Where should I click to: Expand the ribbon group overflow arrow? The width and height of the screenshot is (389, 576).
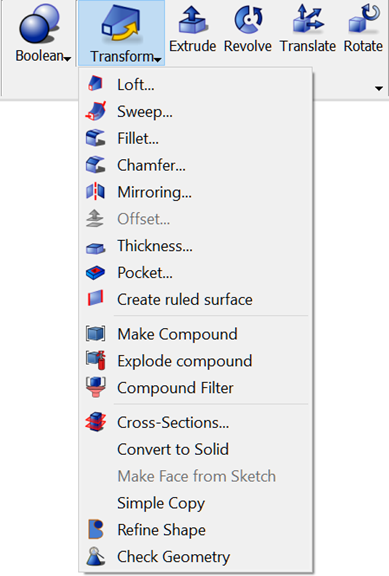coord(379,88)
